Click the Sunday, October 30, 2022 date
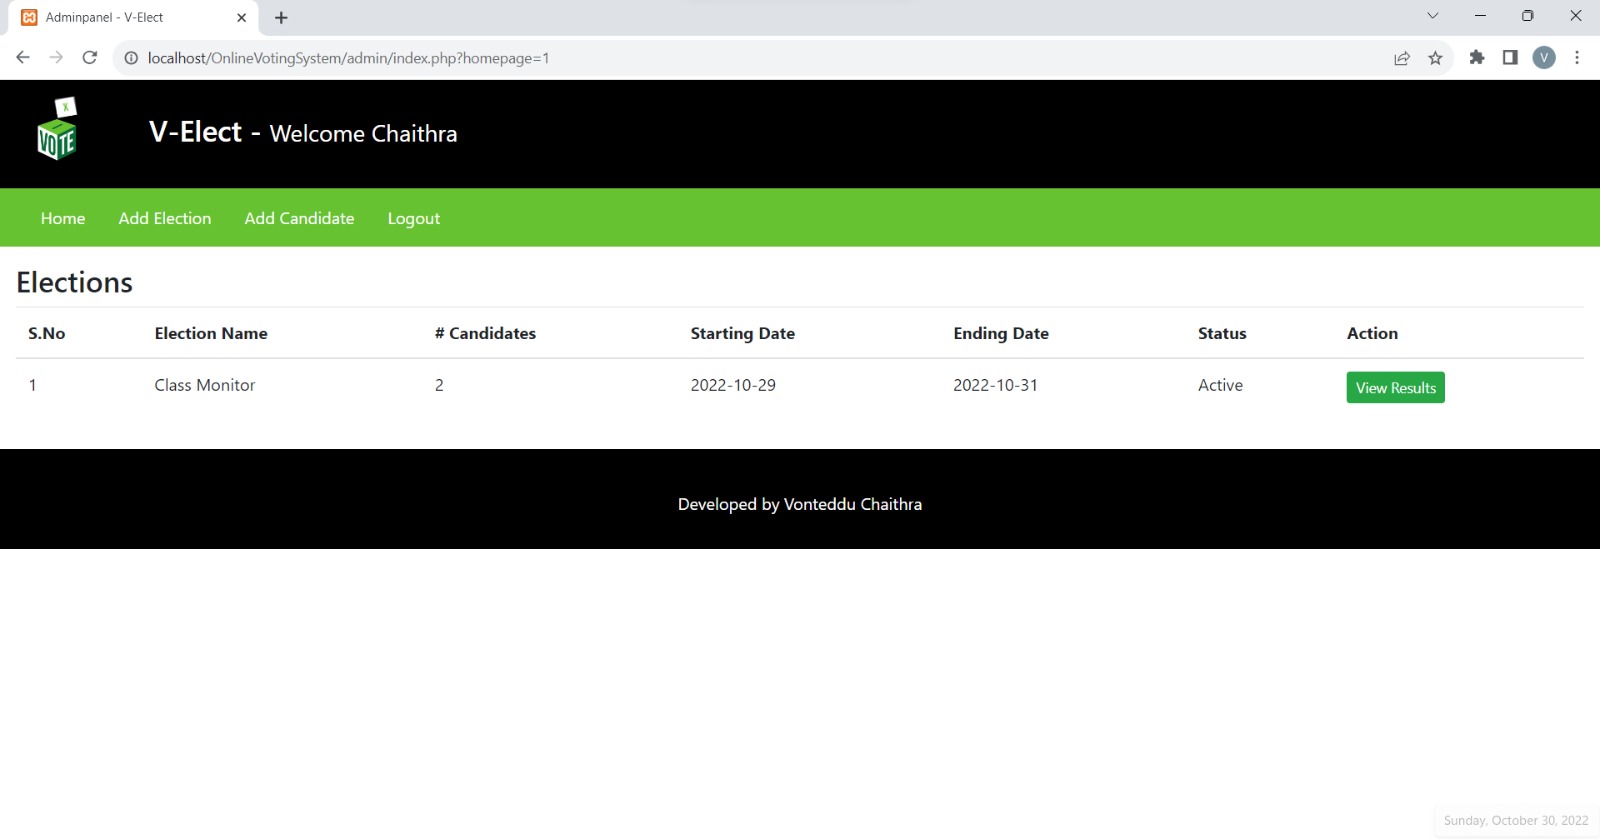This screenshot has width=1600, height=839. (x=1516, y=820)
